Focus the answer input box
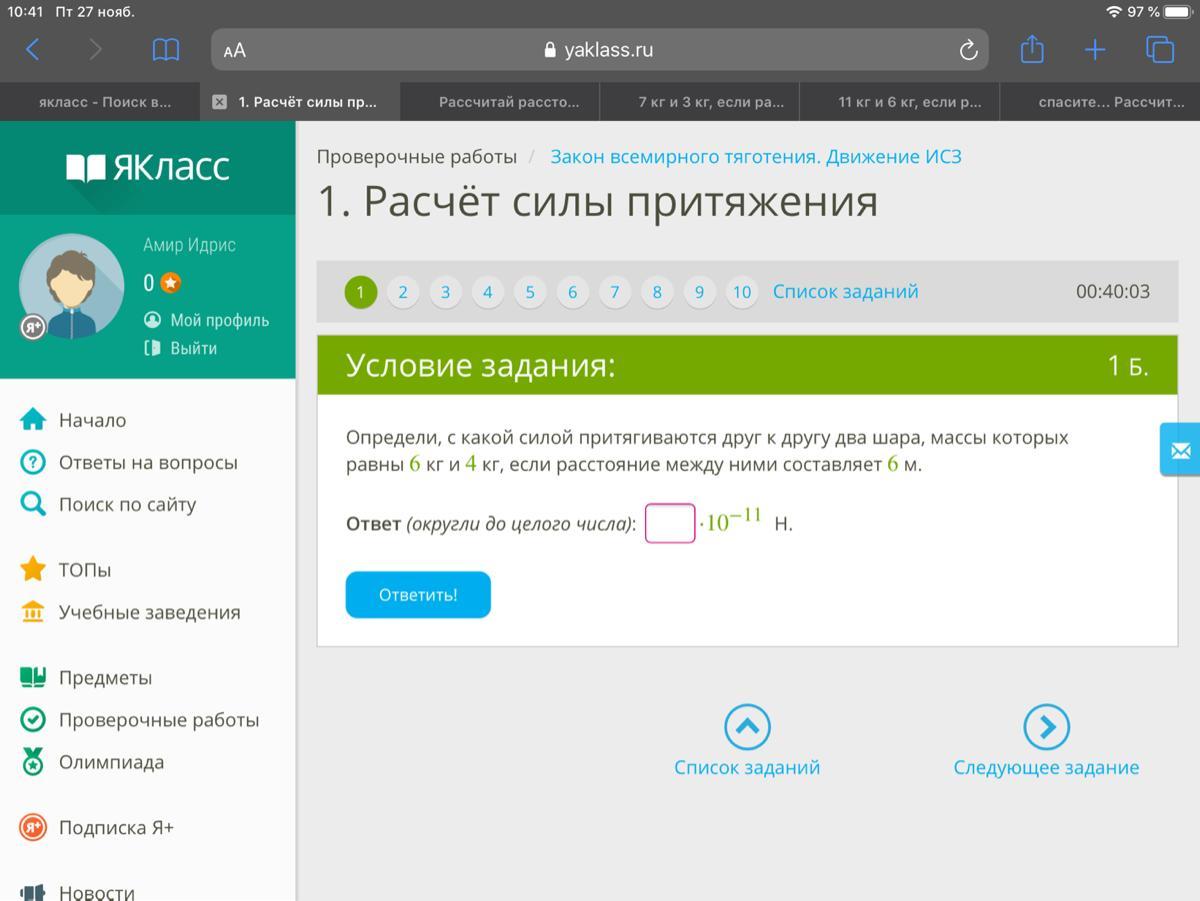The image size is (1200, 901). point(670,523)
